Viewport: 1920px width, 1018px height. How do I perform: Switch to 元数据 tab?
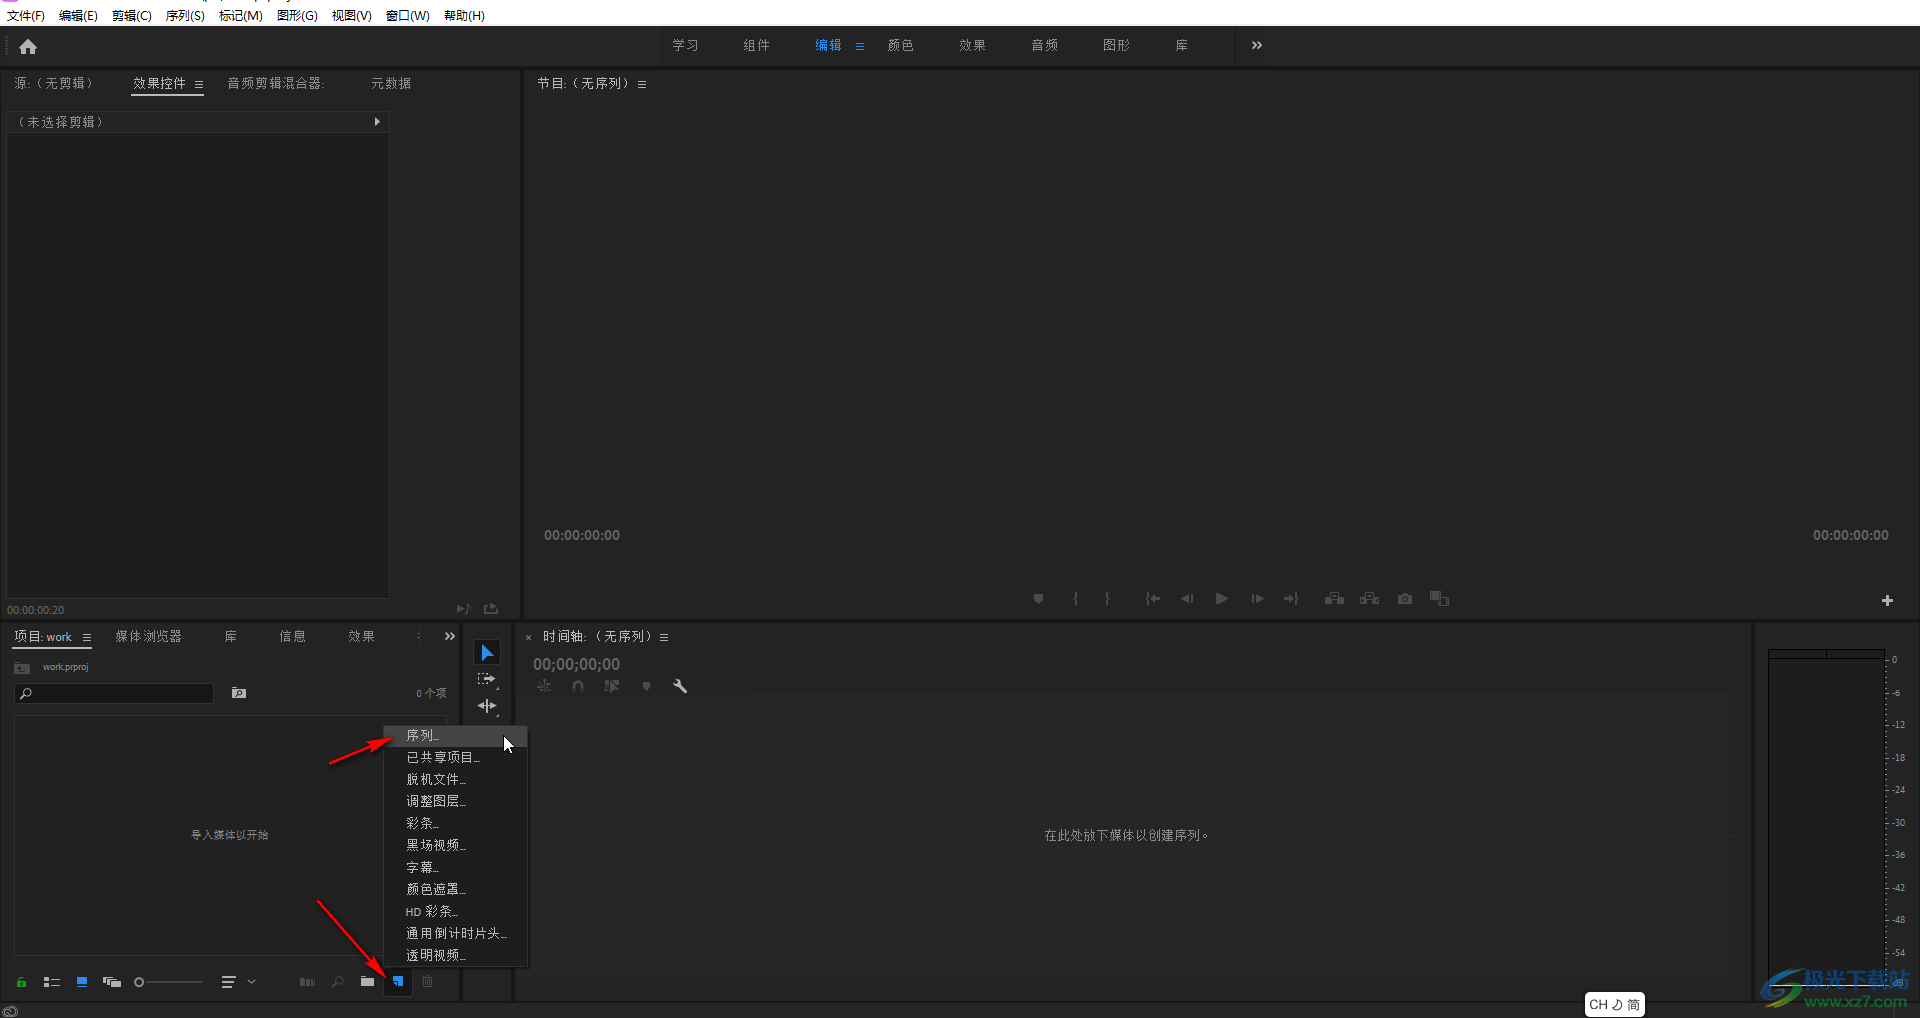[391, 83]
